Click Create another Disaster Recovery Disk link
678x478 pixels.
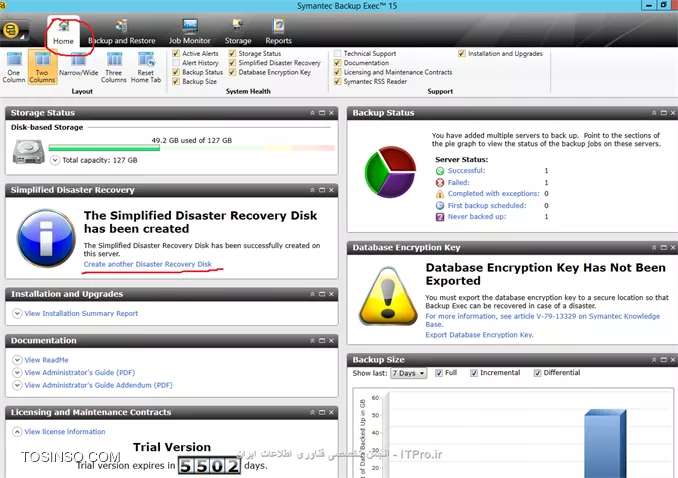[147, 264]
